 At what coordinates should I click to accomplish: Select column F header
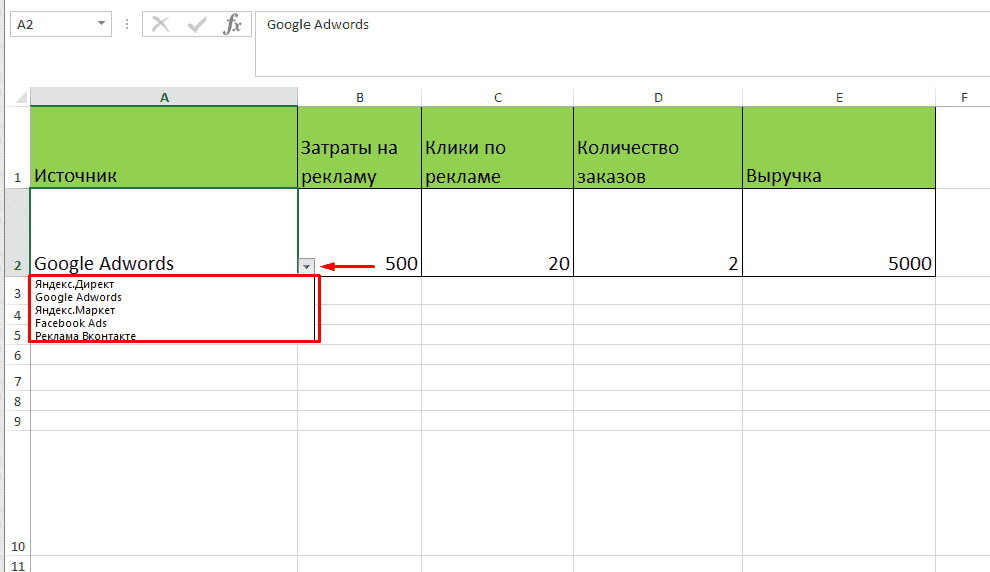tap(963, 97)
